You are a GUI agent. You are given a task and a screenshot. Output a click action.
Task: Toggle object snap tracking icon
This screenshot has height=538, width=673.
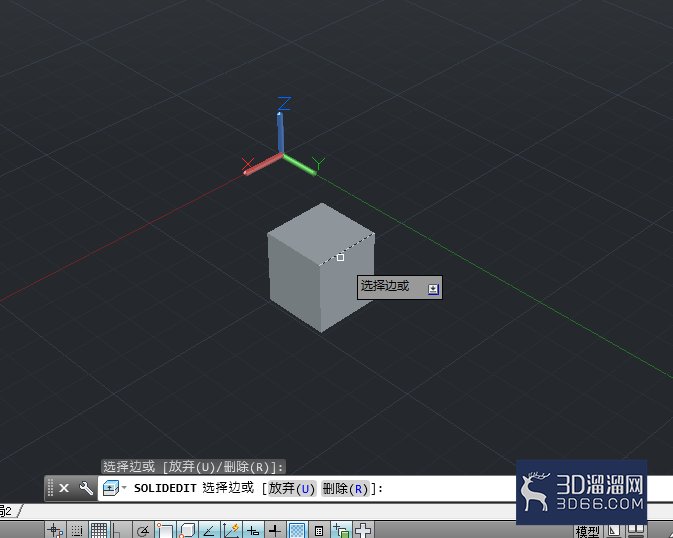pos(209,531)
